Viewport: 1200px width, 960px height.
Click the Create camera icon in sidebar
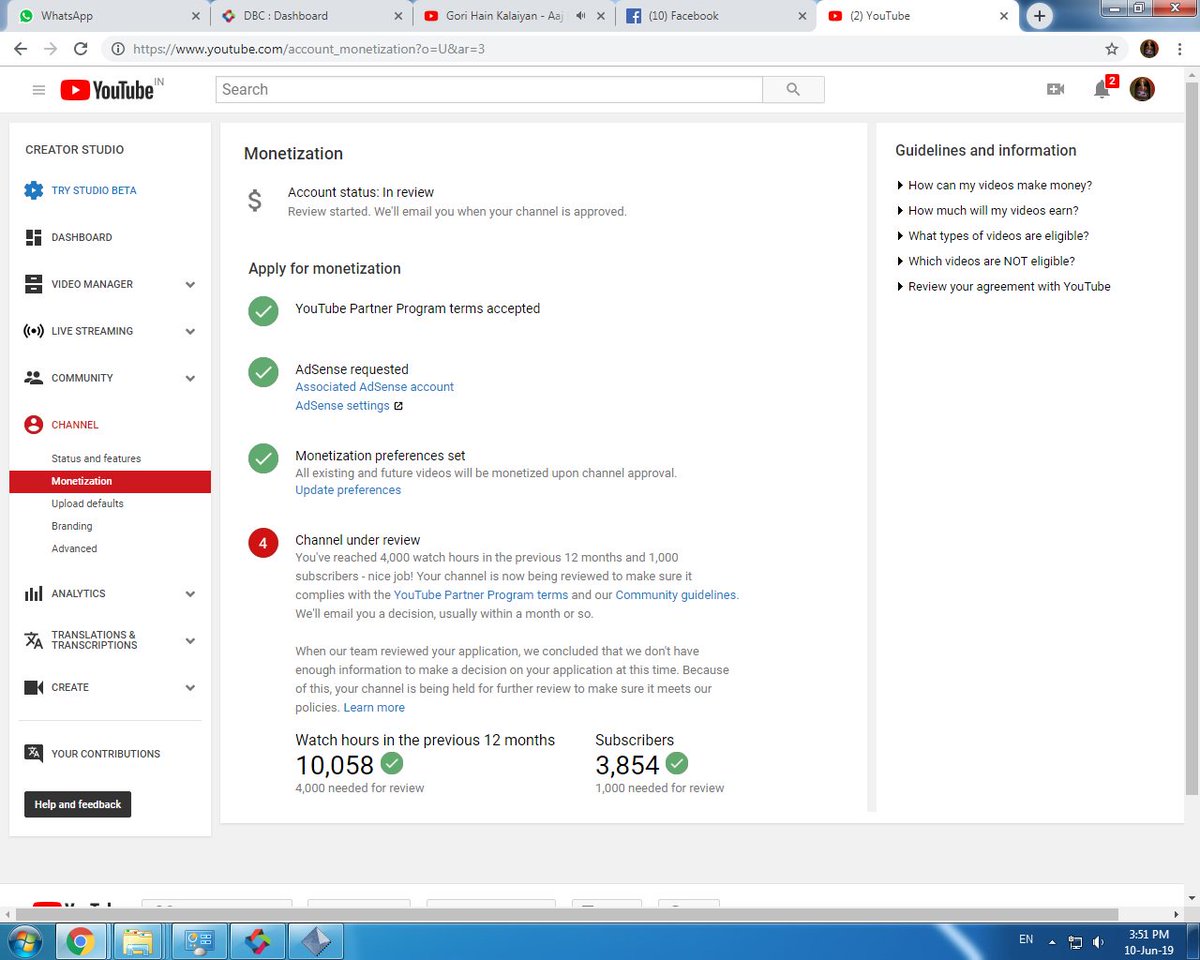[x=34, y=688]
